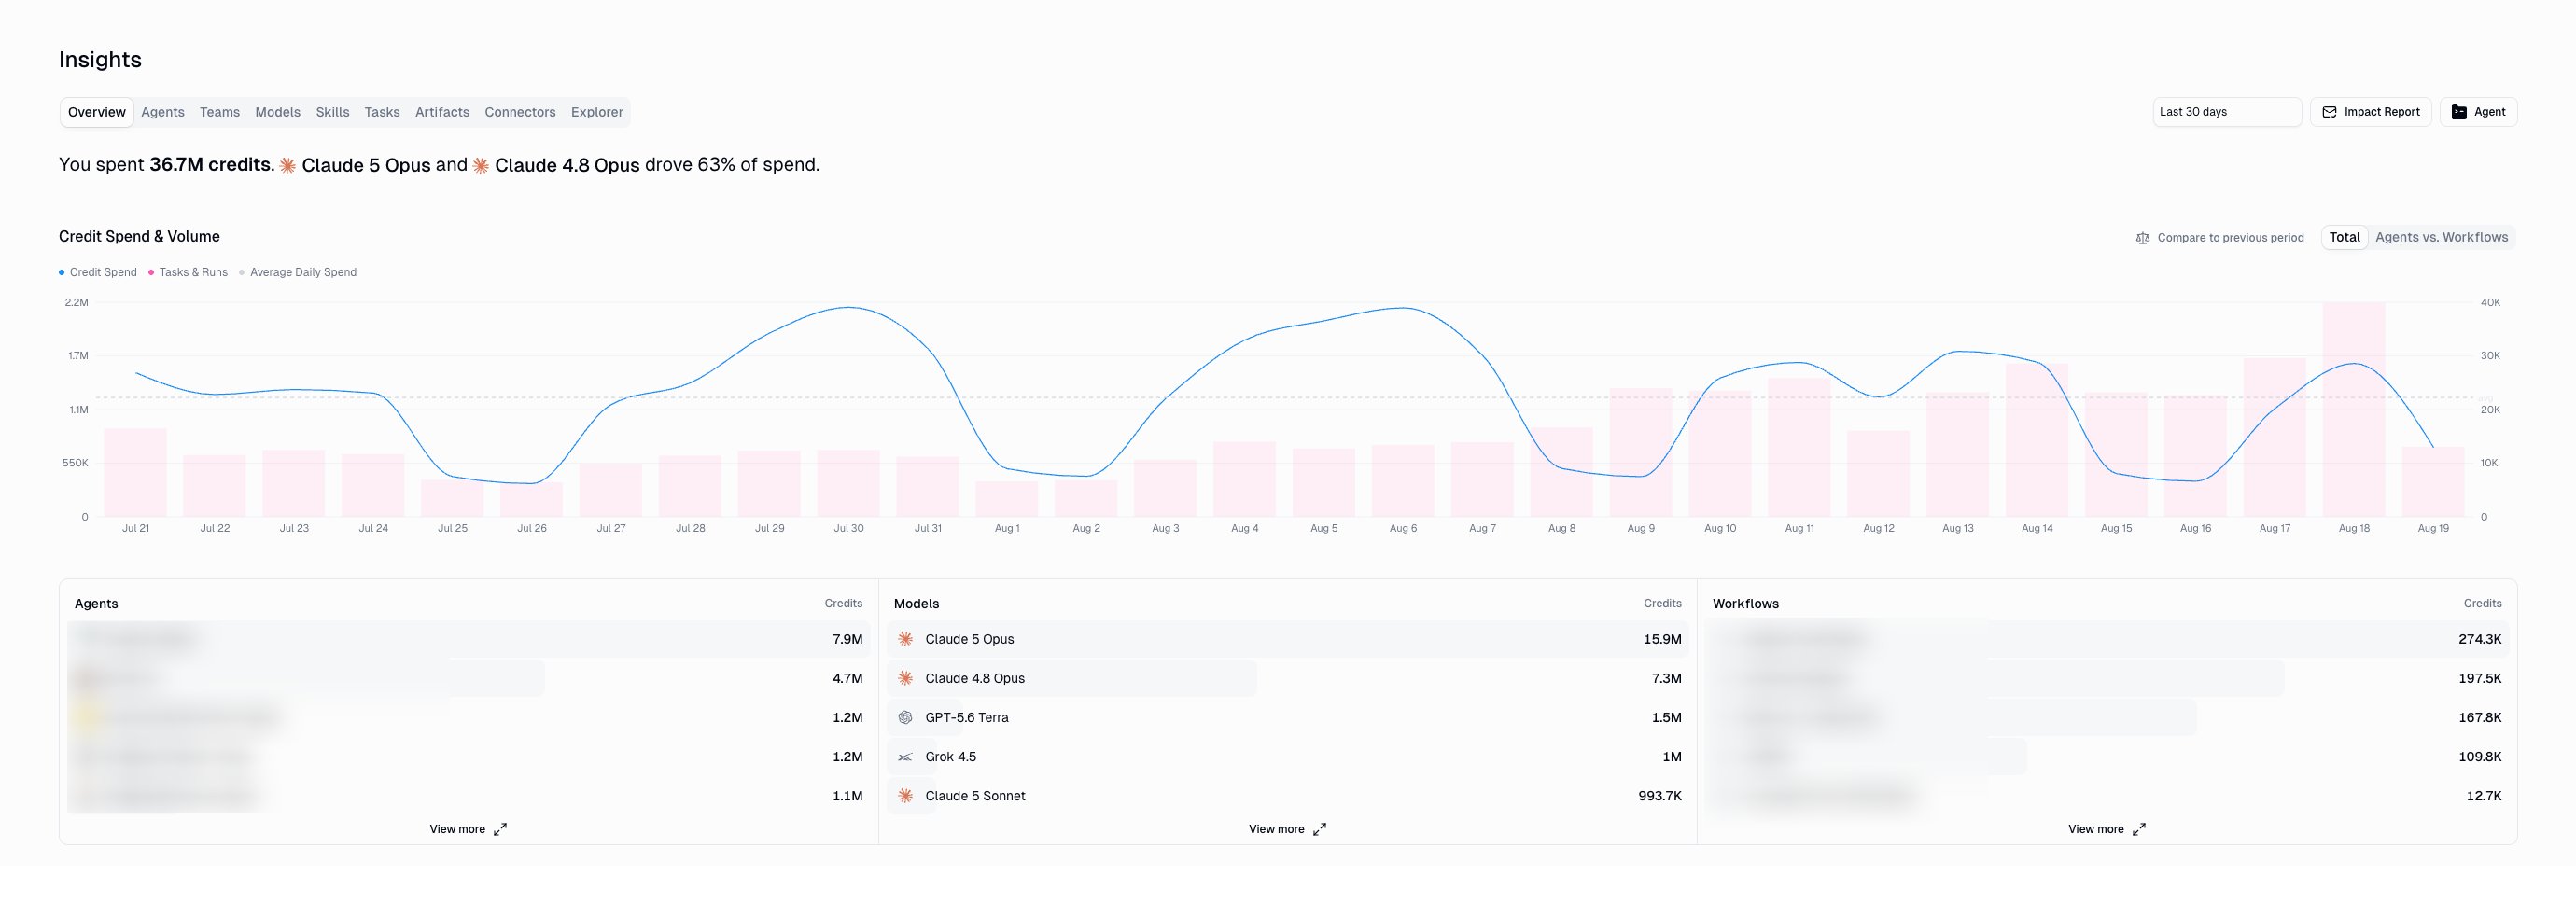Click the Aug 6 bar in the chart
Image resolution: width=2576 pixels, height=903 pixels.
click(1403, 480)
